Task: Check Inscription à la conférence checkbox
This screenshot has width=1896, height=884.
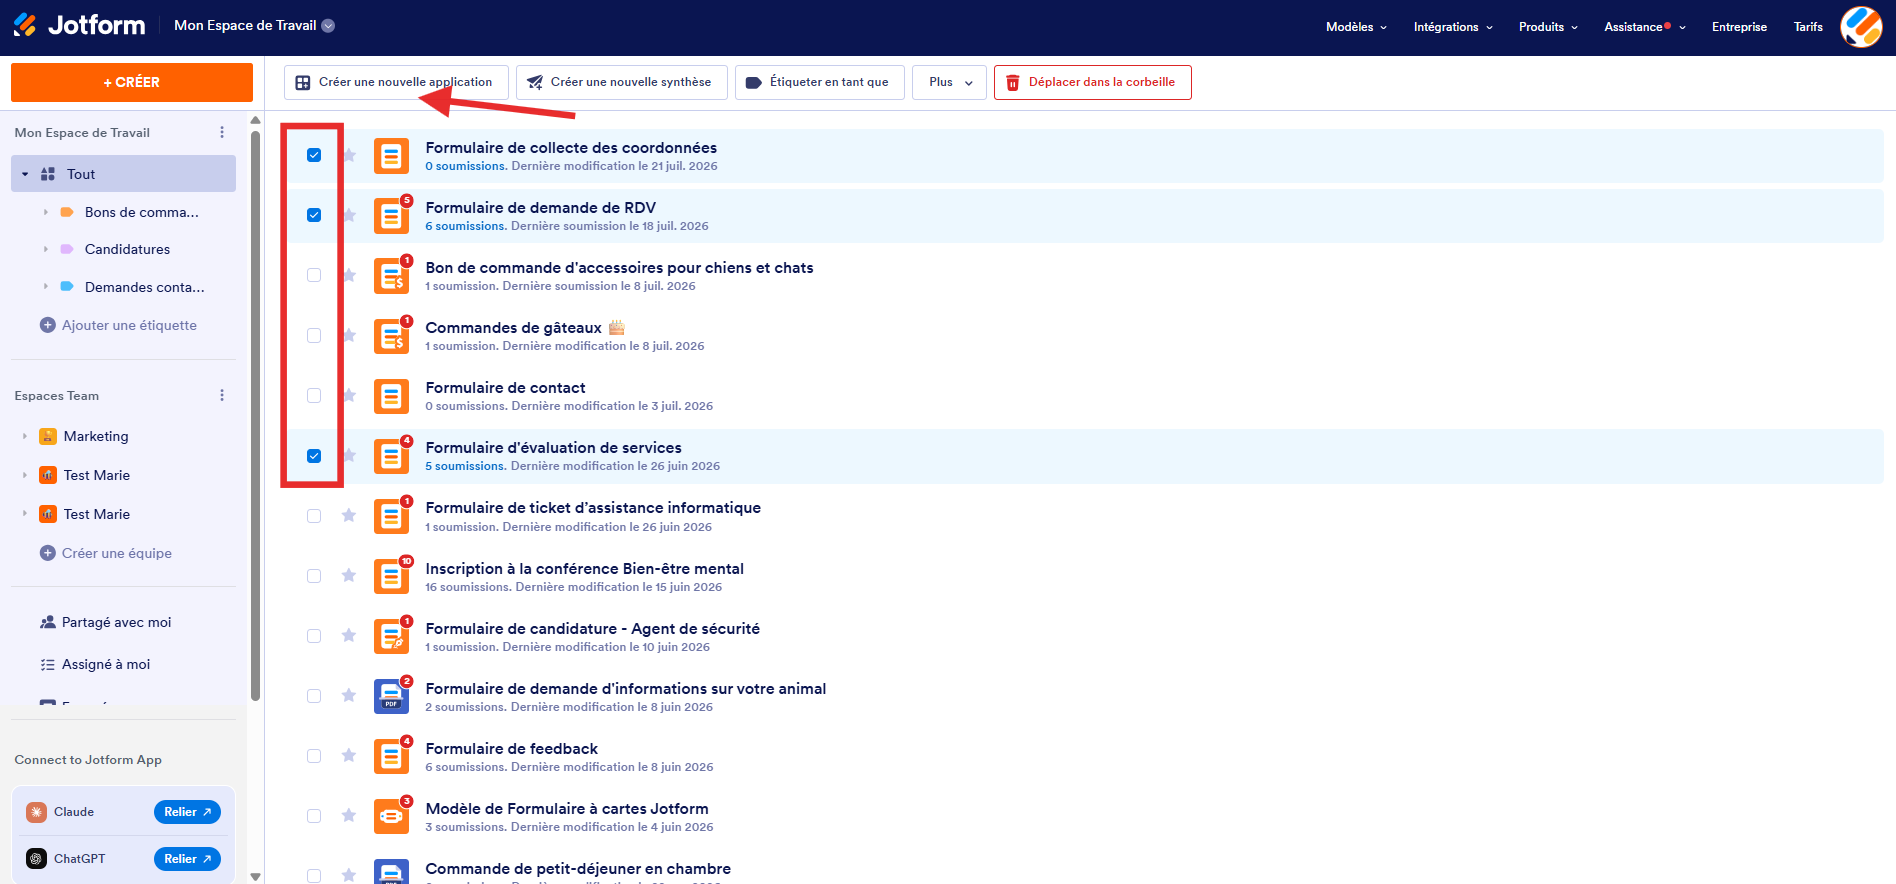Action: (x=314, y=576)
